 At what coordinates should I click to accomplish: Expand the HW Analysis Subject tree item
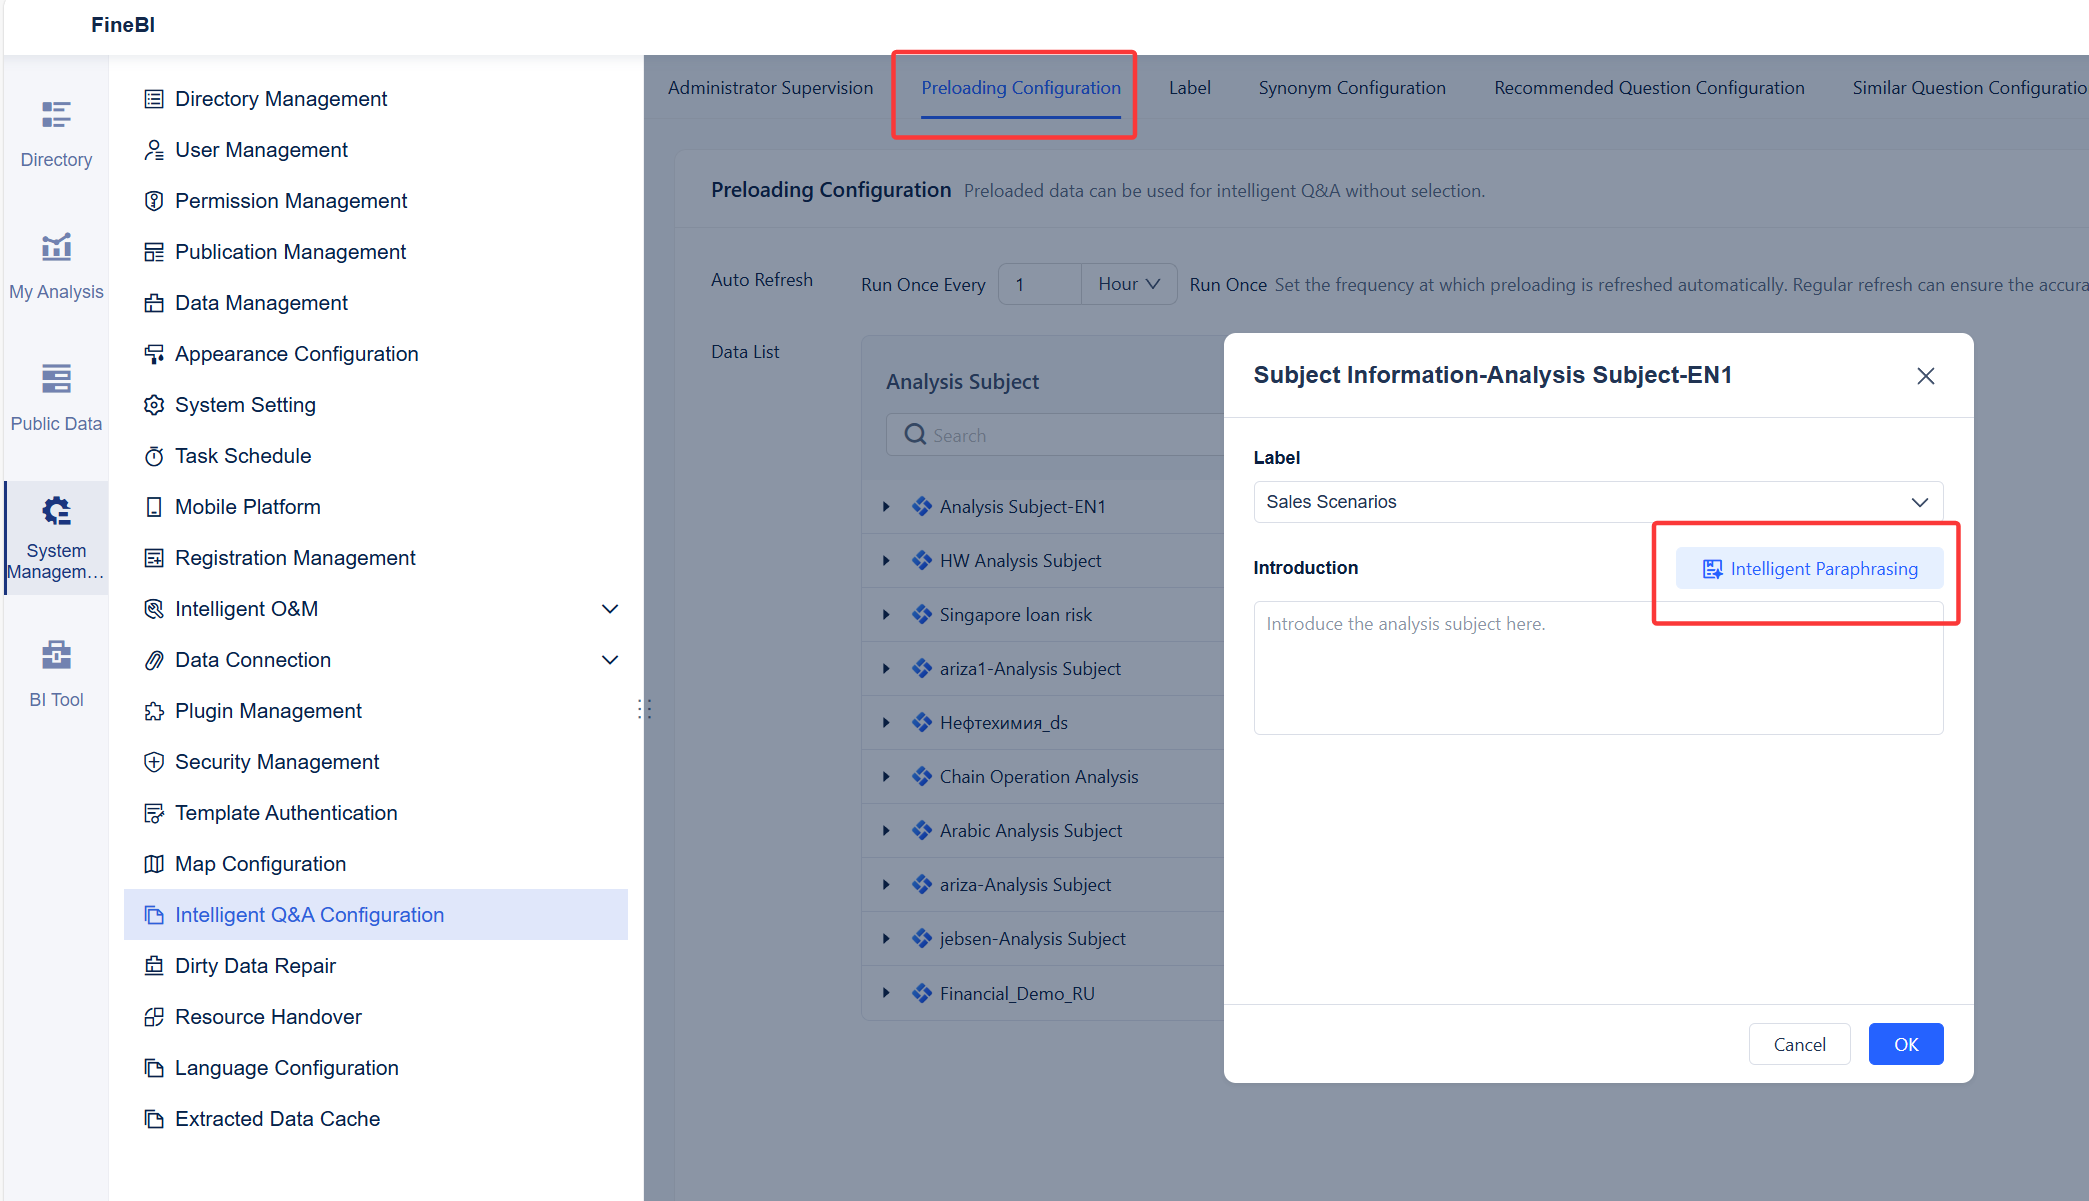click(885, 560)
